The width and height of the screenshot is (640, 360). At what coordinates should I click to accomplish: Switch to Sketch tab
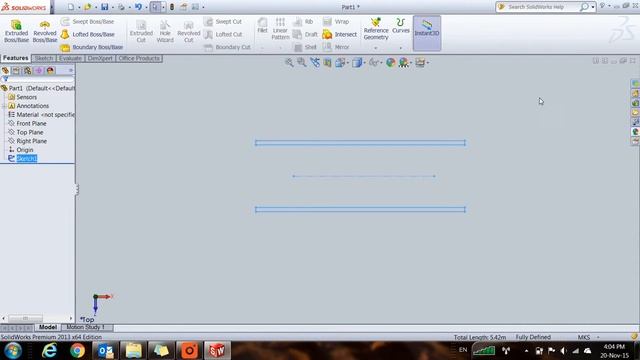pyautogui.click(x=44, y=58)
